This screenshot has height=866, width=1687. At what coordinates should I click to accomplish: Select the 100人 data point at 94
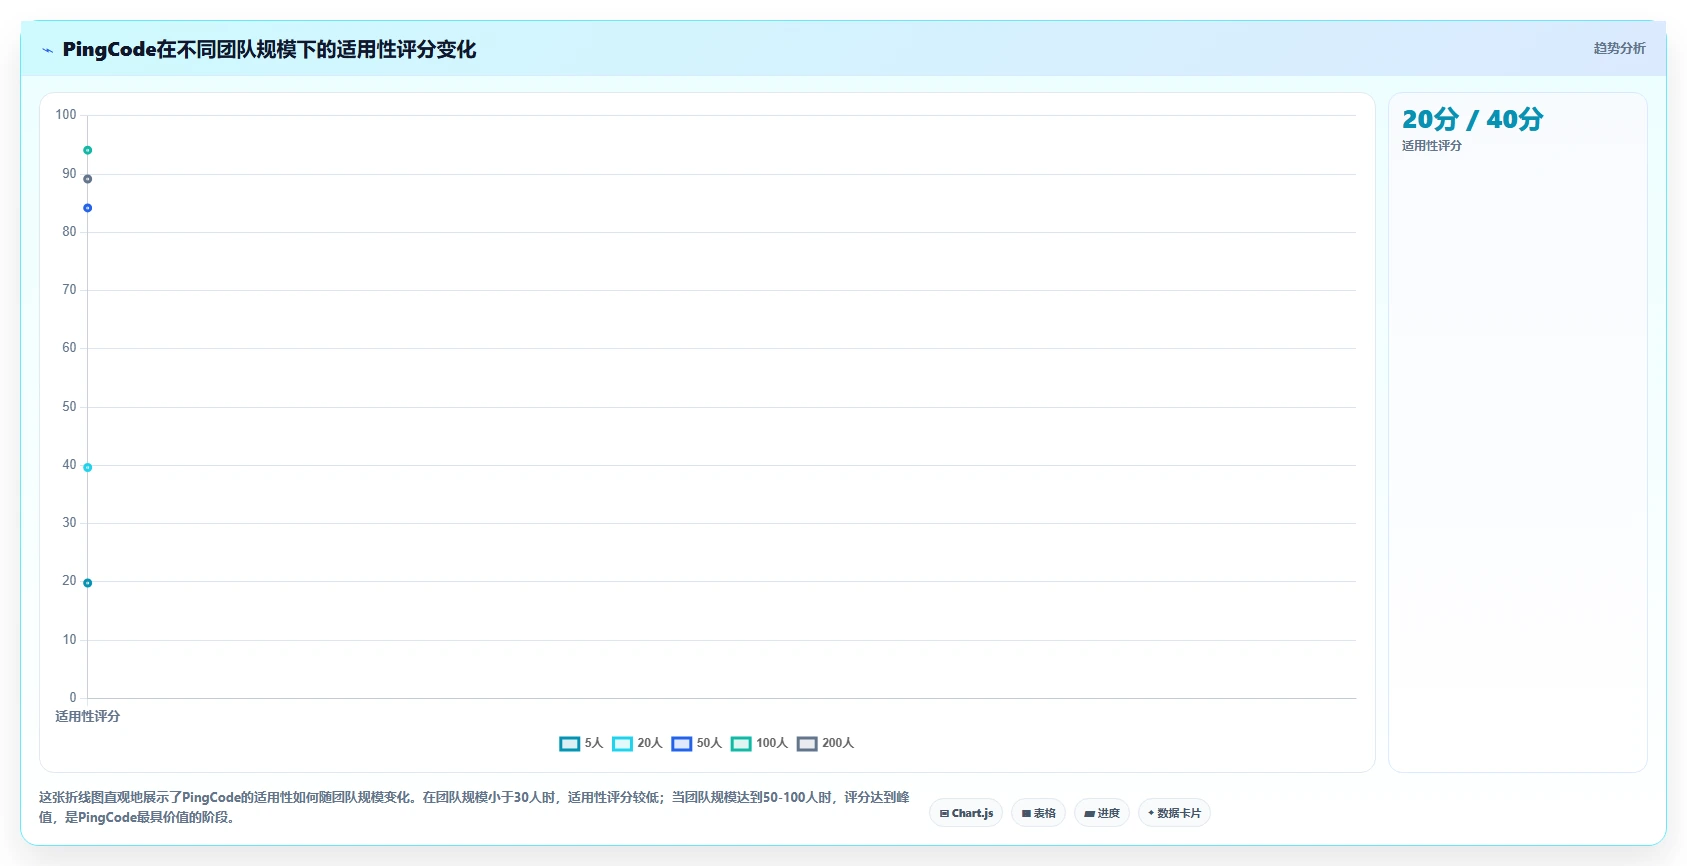point(88,150)
